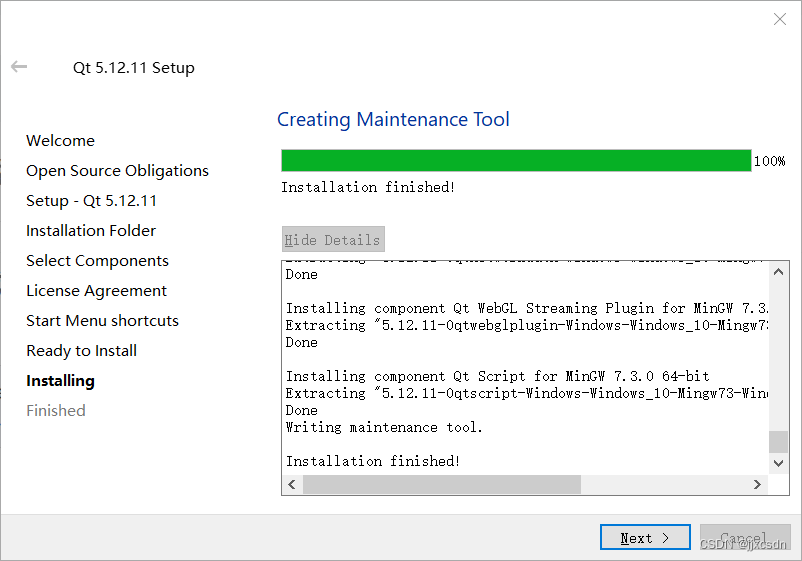Click horizontal scroll left arrow

tap(292, 484)
